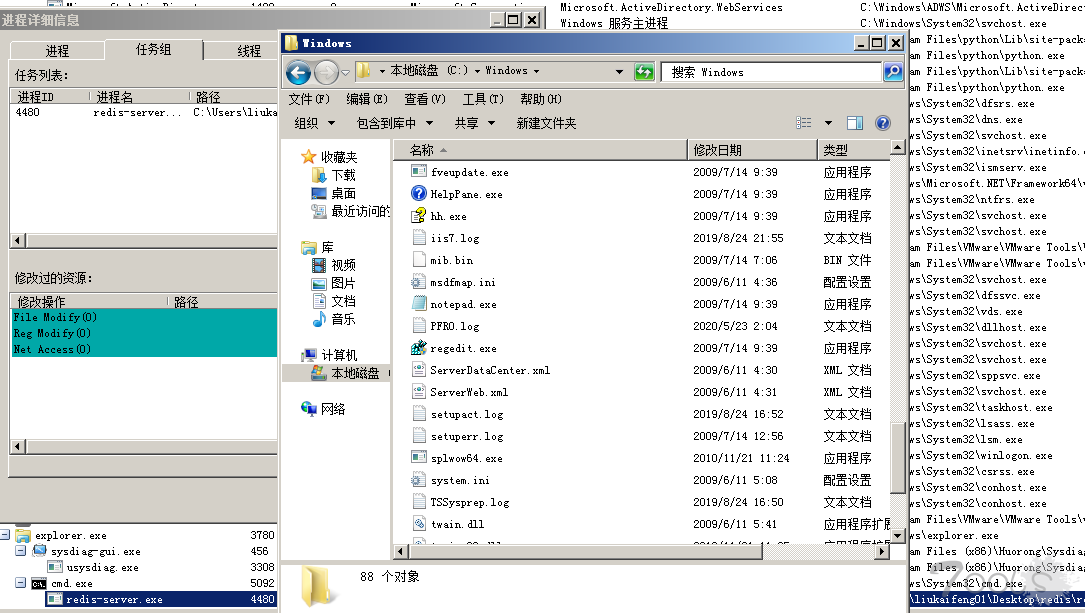Click the 音乐 library icon
This screenshot has height=613, width=1085.
(319, 319)
